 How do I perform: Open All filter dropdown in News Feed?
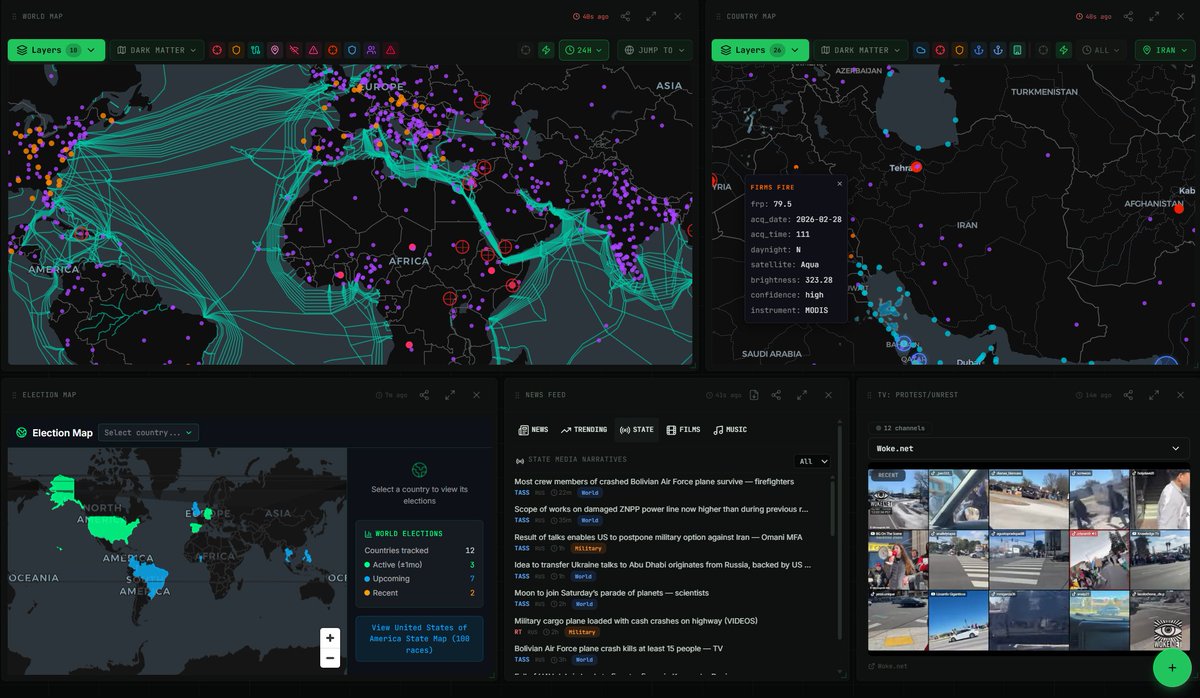[x=812, y=461]
